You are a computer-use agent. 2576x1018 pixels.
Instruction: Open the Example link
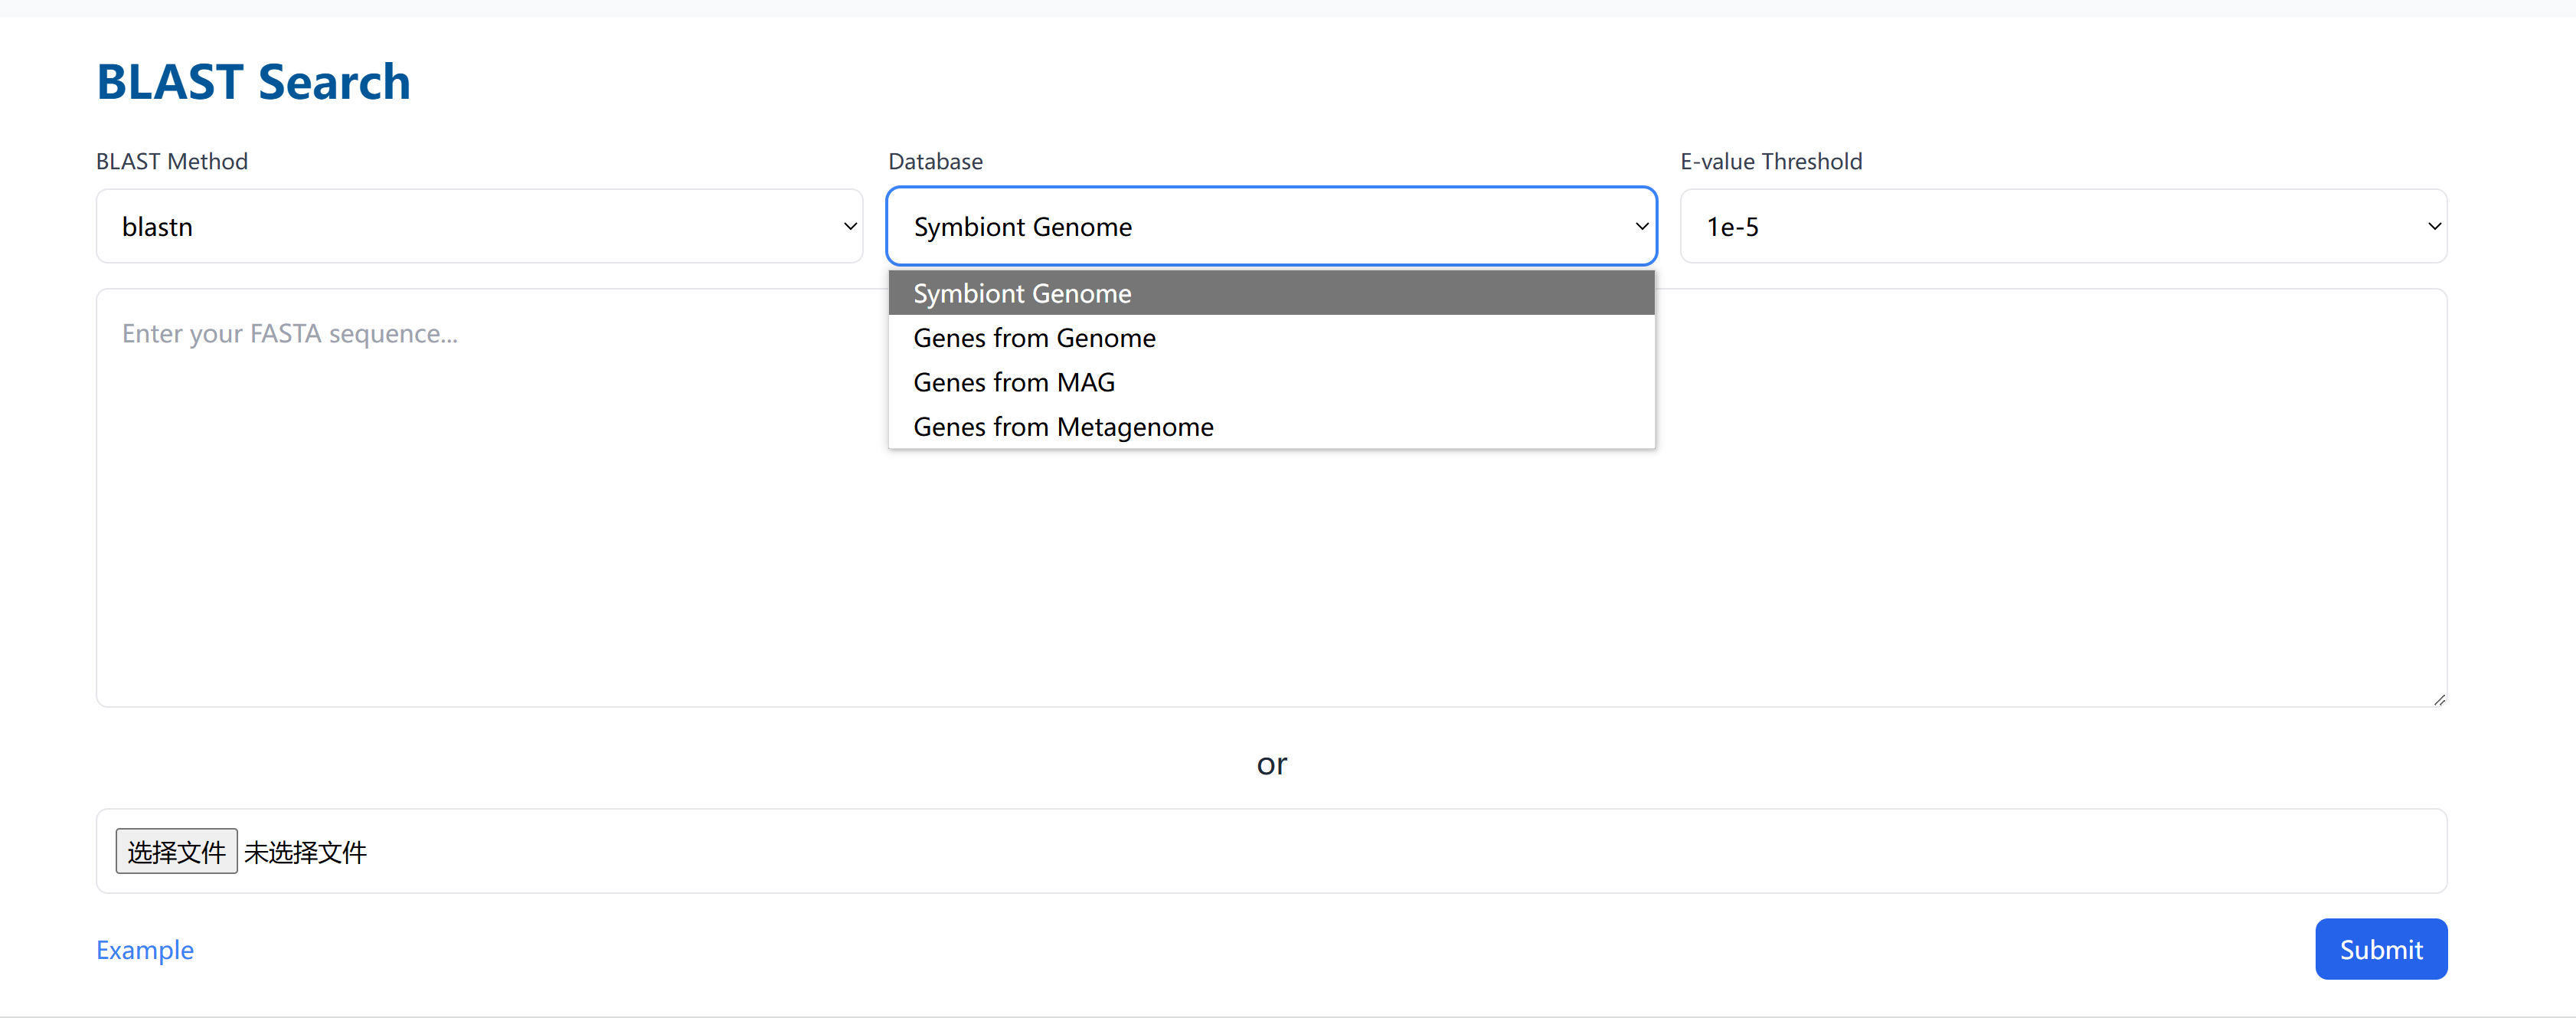pos(145,949)
